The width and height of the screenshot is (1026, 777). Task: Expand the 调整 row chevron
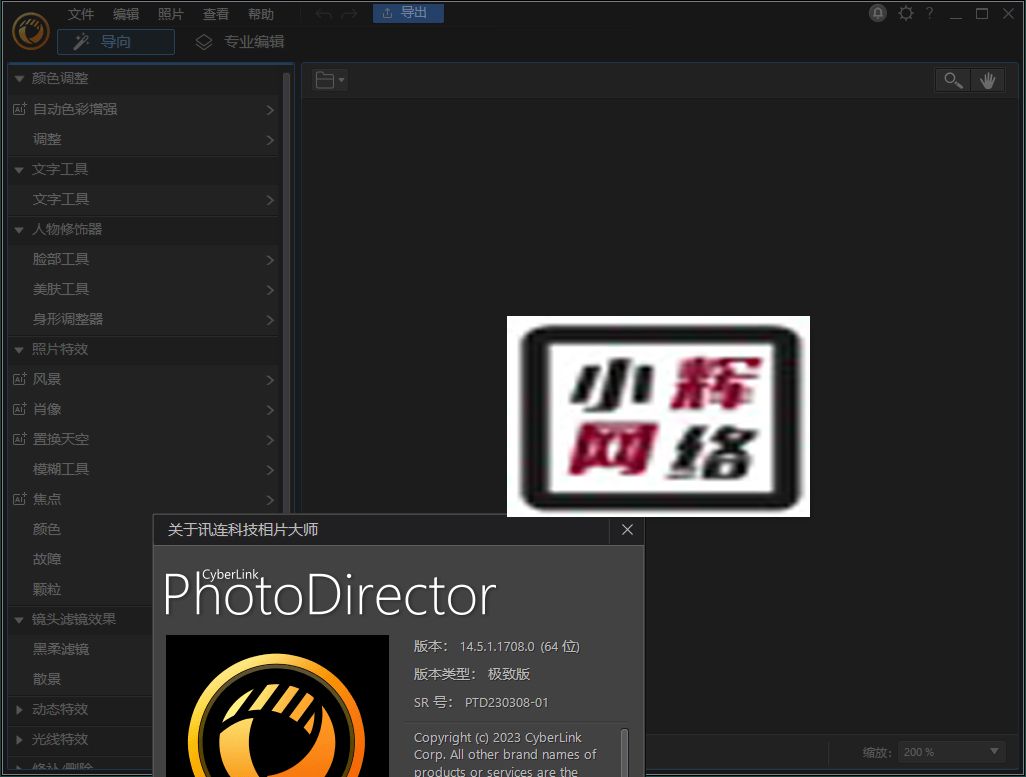(270, 140)
